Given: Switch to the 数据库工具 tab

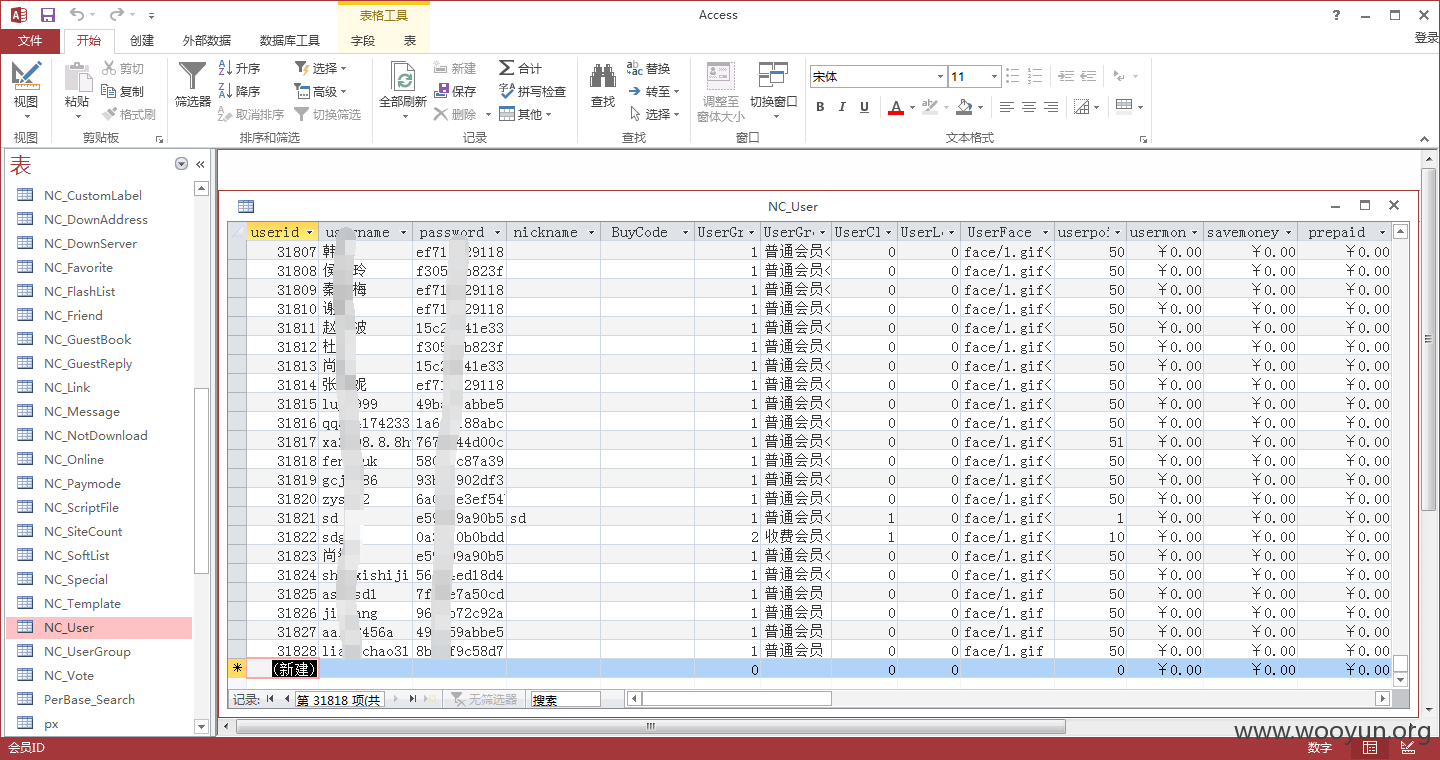Looking at the screenshot, I should [290, 41].
